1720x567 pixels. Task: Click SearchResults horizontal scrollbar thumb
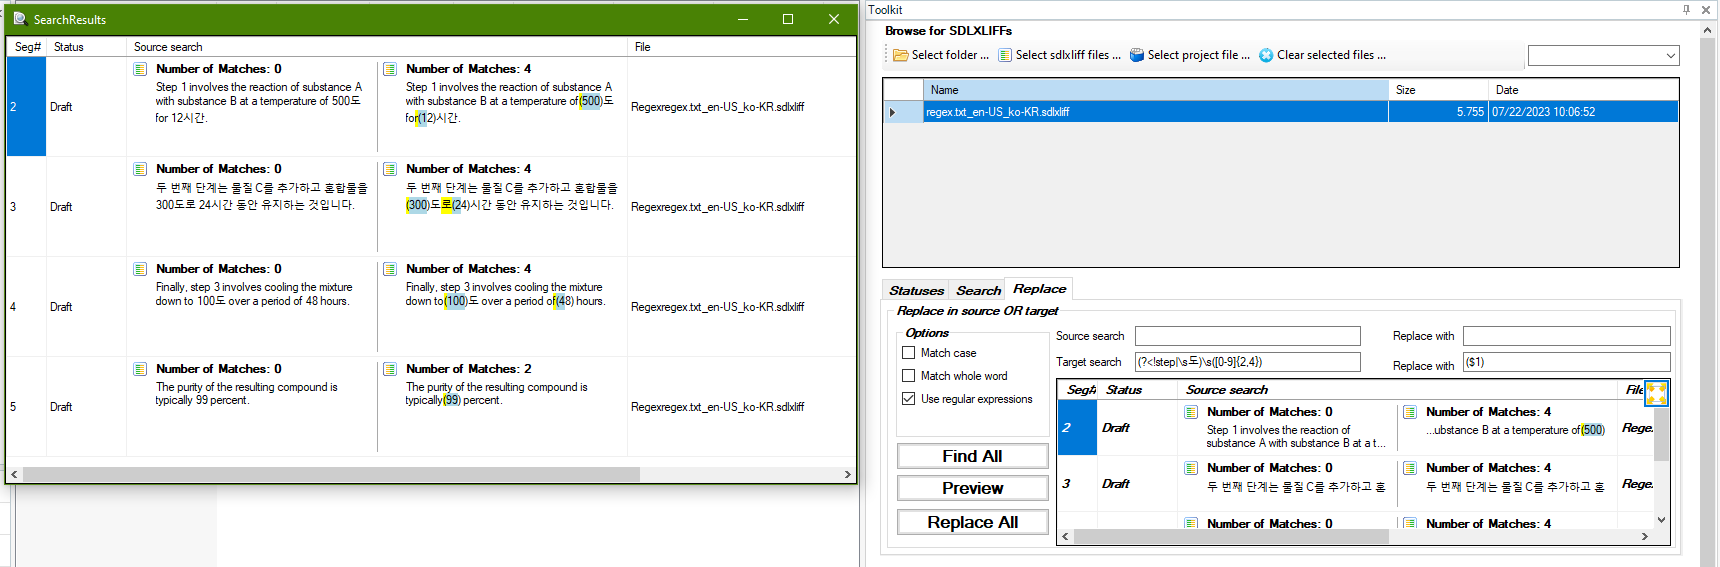pyautogui.click(x=330, y=474)
